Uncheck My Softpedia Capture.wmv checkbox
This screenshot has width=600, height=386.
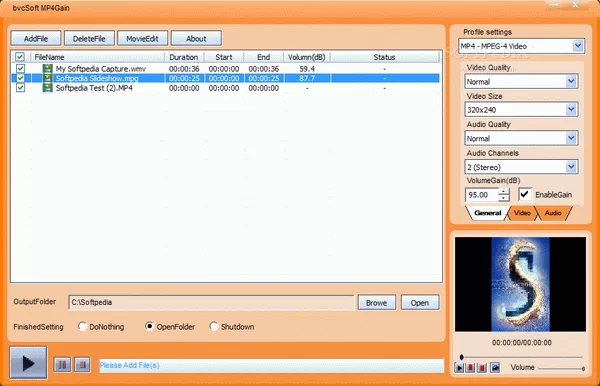point(20,68)
